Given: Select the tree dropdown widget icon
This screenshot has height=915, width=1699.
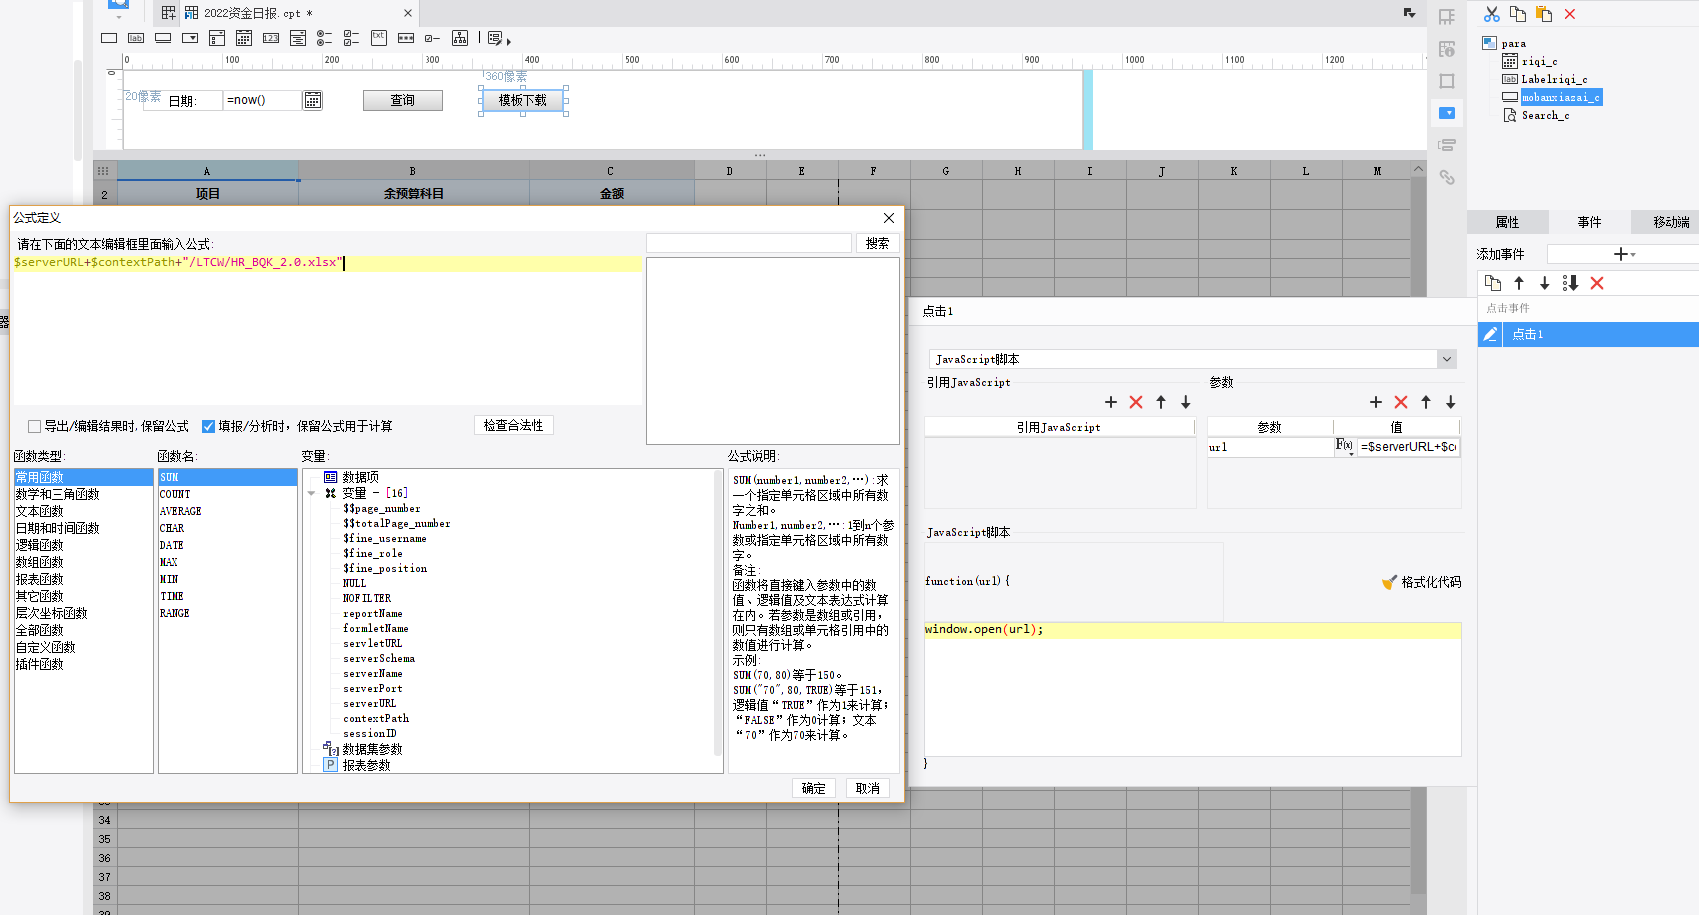Looking at the screenshot, I should (460, 38).
